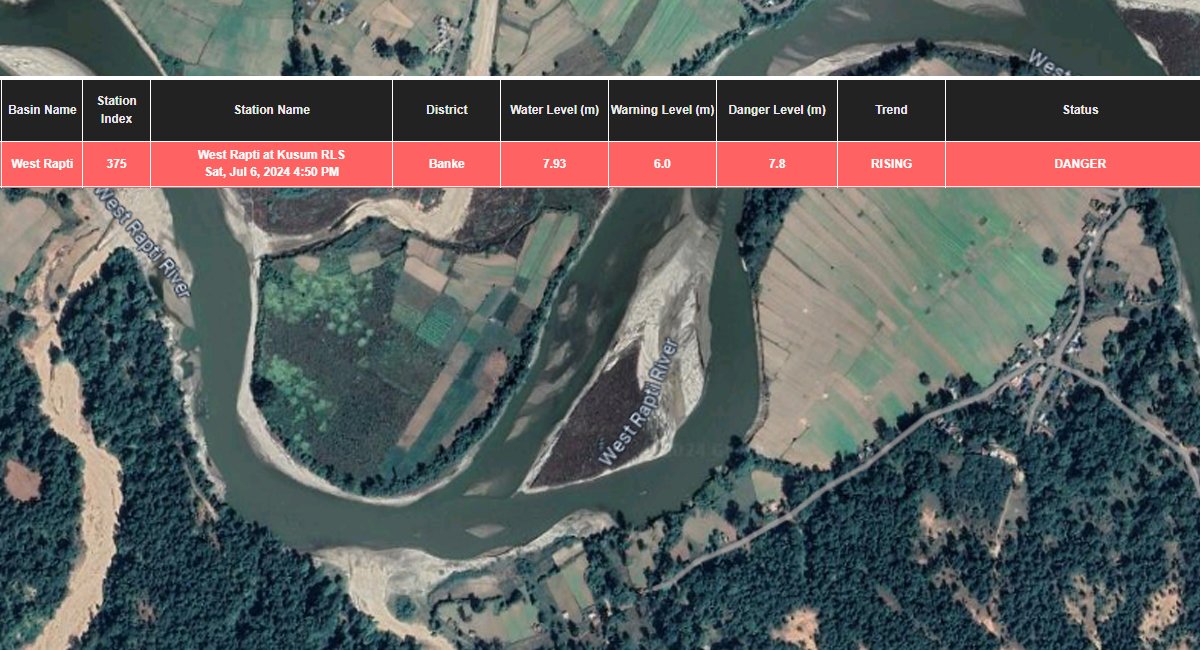
Task: Click the DANGER status cell
Action: (x=1080, y=164)
